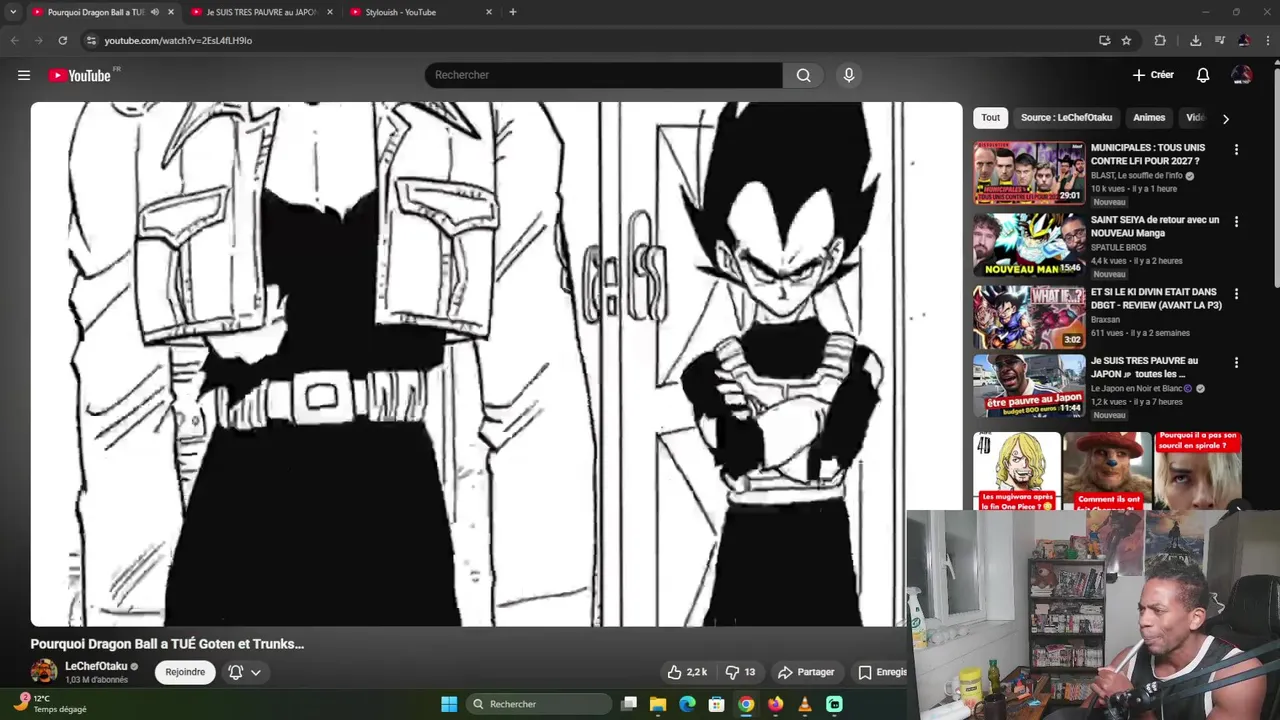Open Firefox from taskbar
This screenshot has width=1280, height=720.
coord(775,704)
